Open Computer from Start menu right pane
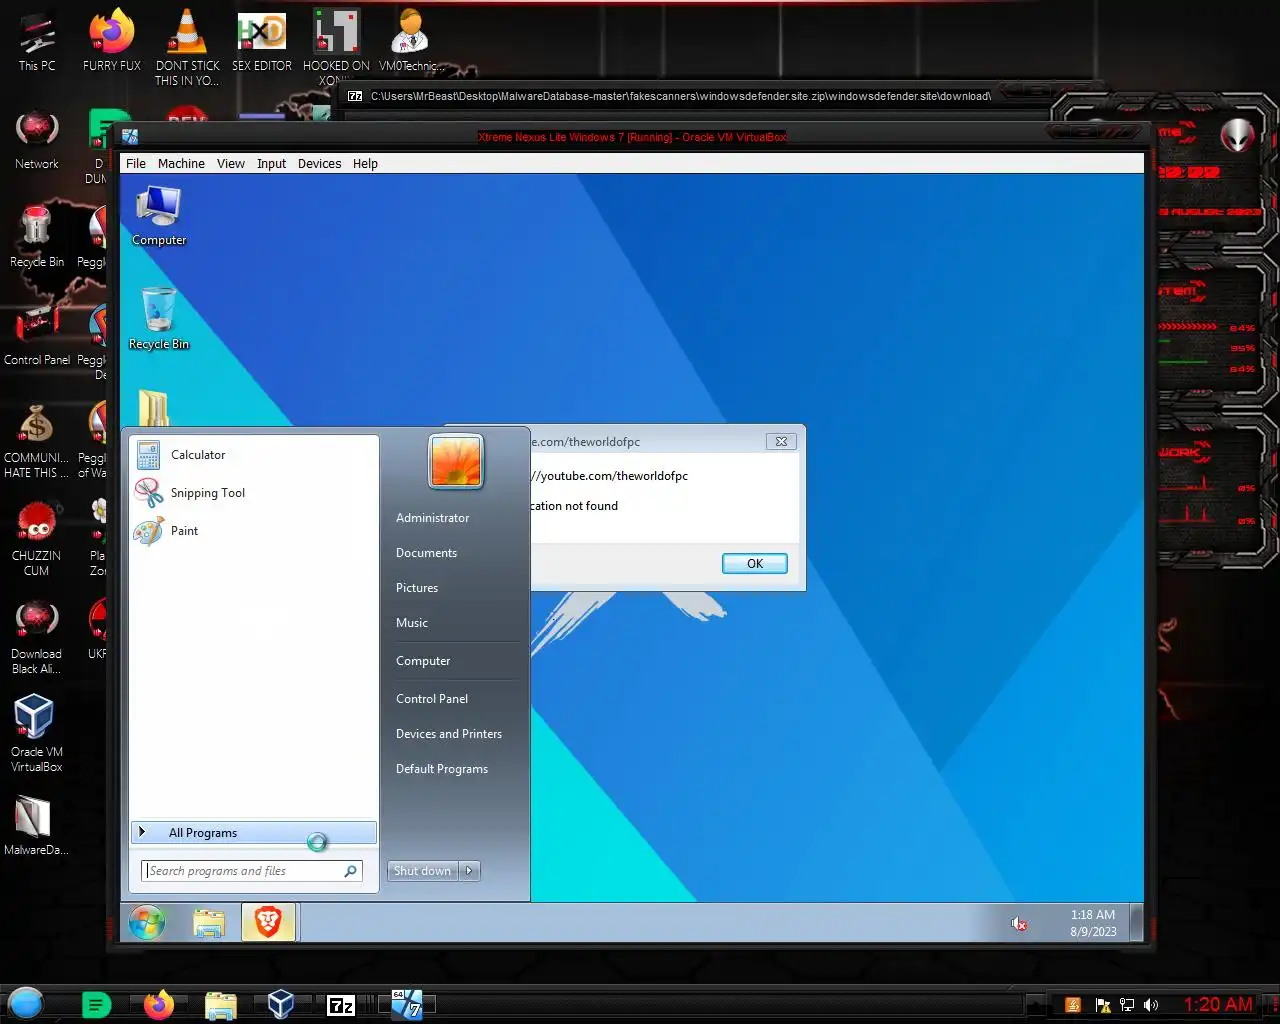This screenshot has height=1024, width=1280. pyautogui.click(x=423, y=661)
